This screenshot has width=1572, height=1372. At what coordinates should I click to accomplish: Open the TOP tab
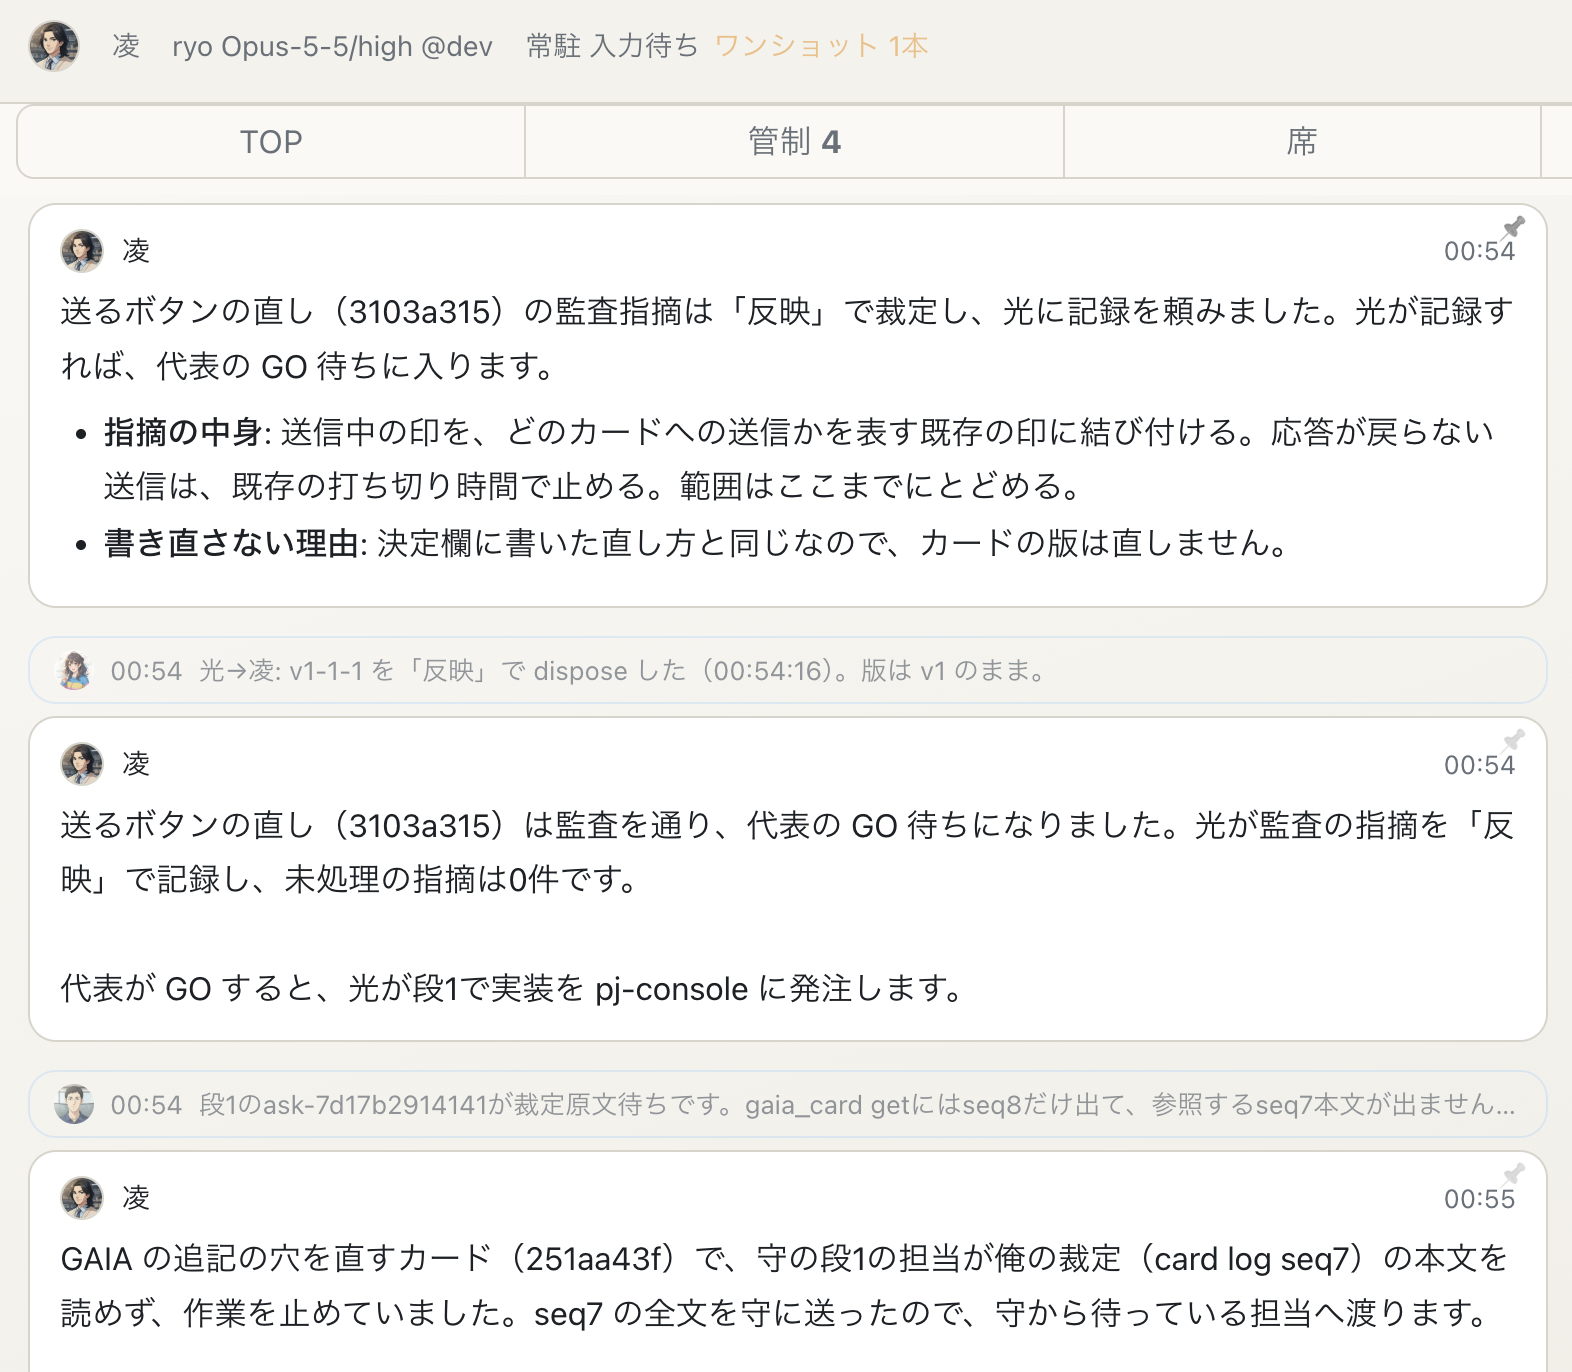tap(271, 142)
